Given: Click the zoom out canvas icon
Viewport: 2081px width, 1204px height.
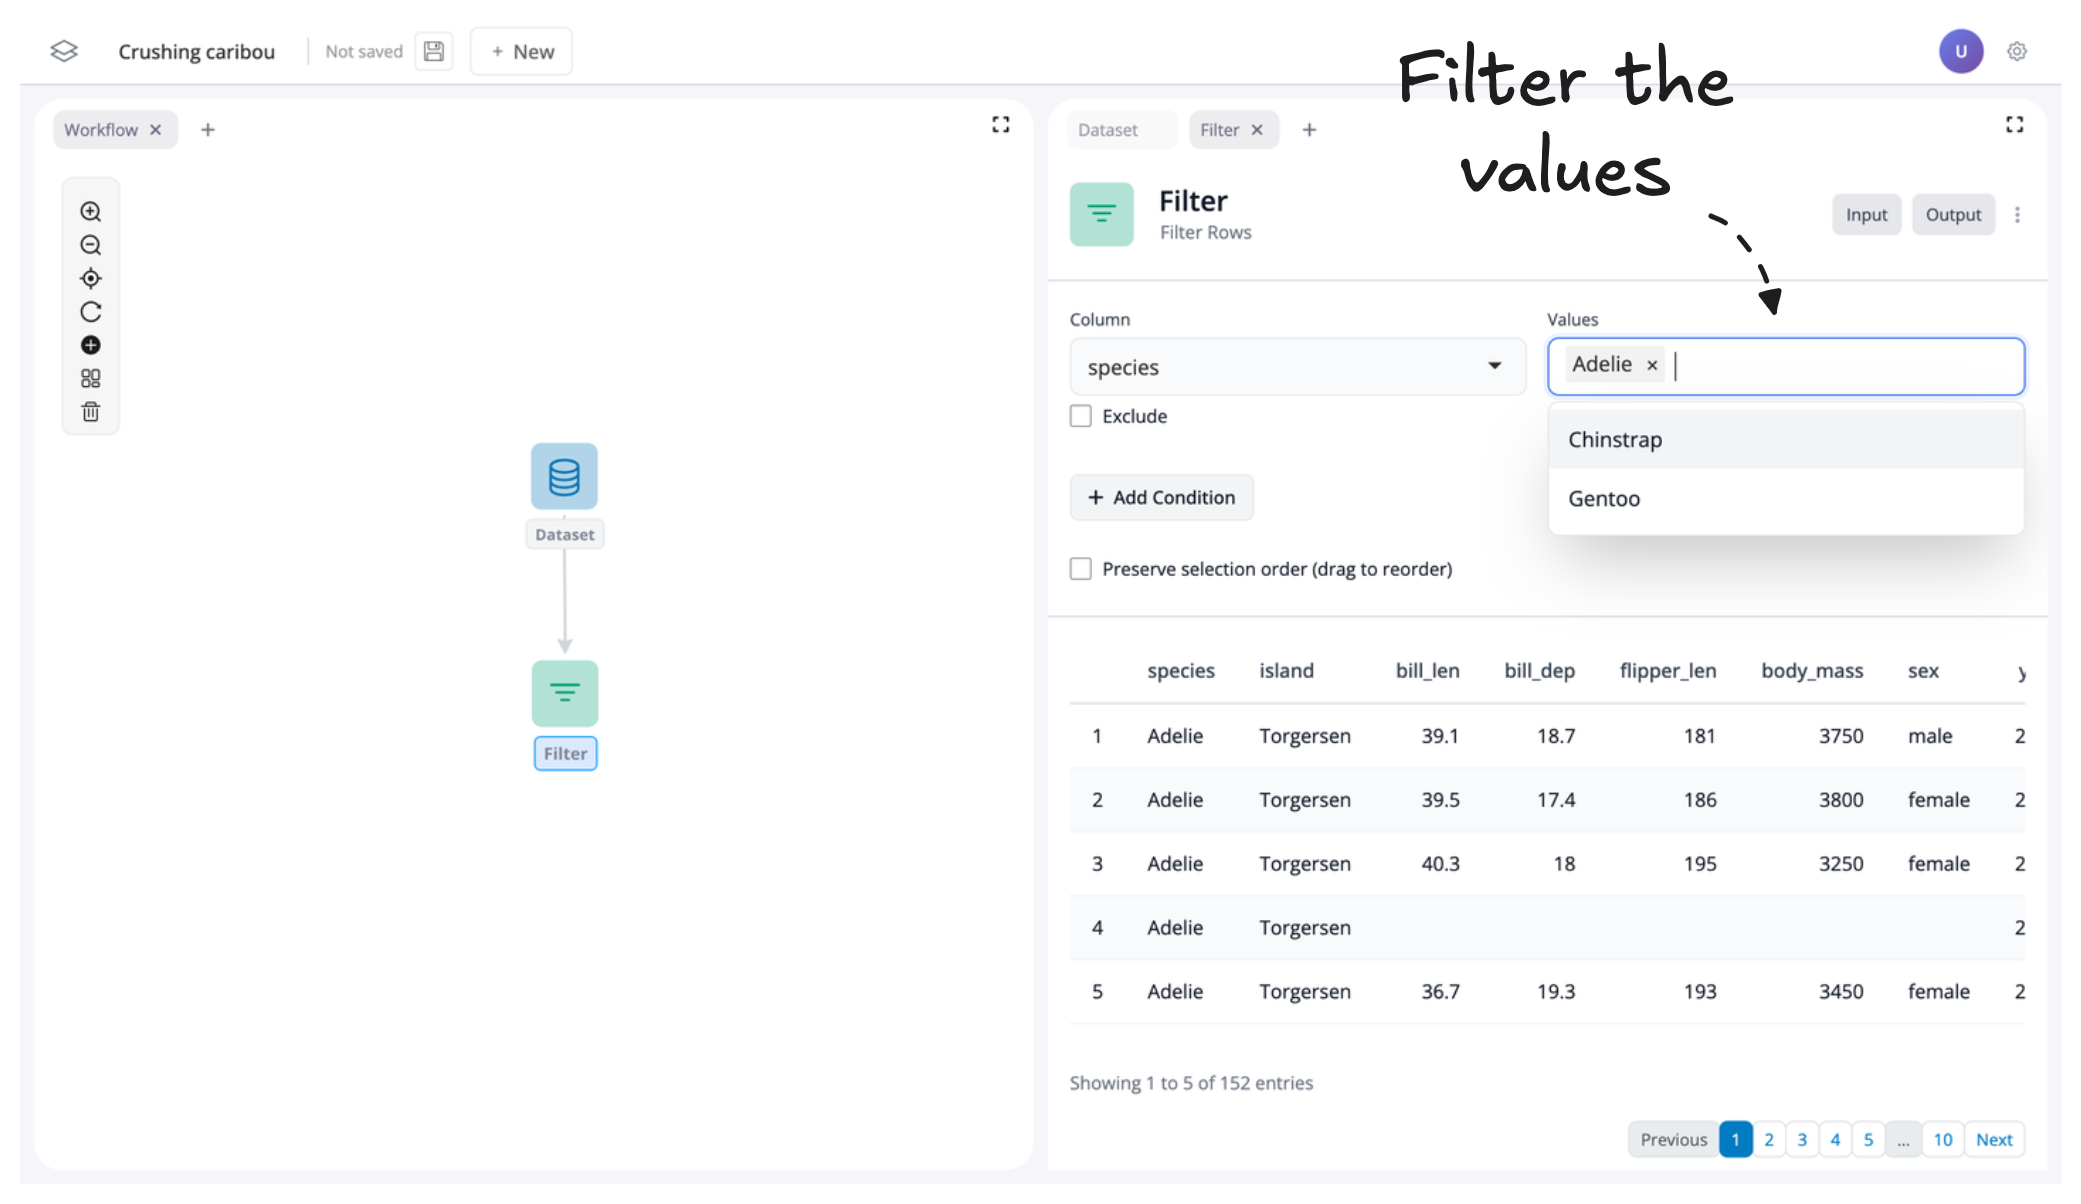Looking at the screenshot, I should pos(91,245).
